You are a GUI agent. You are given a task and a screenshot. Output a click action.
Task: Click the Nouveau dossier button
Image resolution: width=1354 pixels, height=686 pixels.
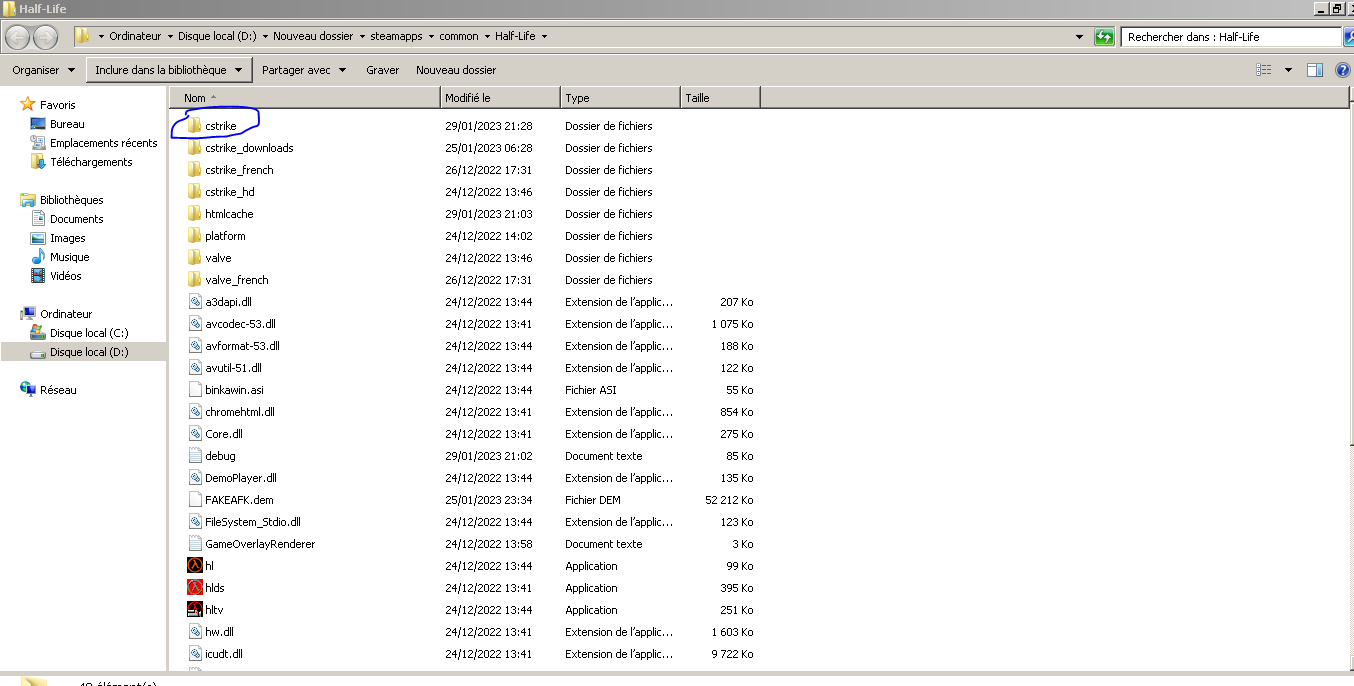pos(456,70)
